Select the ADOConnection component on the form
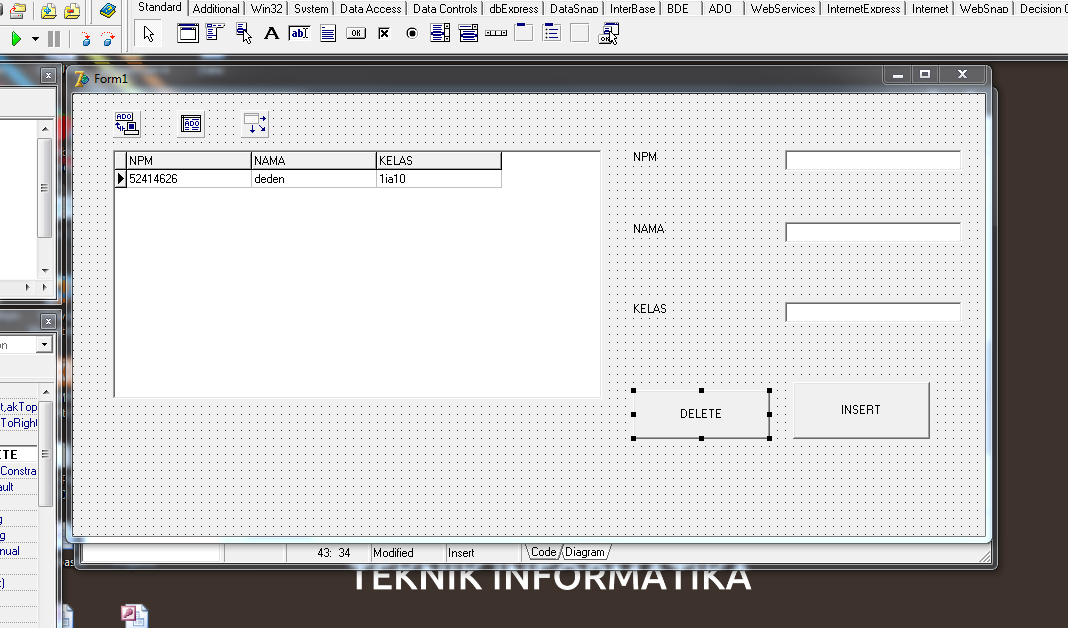Screen dimensions: 1068x628 pos(126,123)
